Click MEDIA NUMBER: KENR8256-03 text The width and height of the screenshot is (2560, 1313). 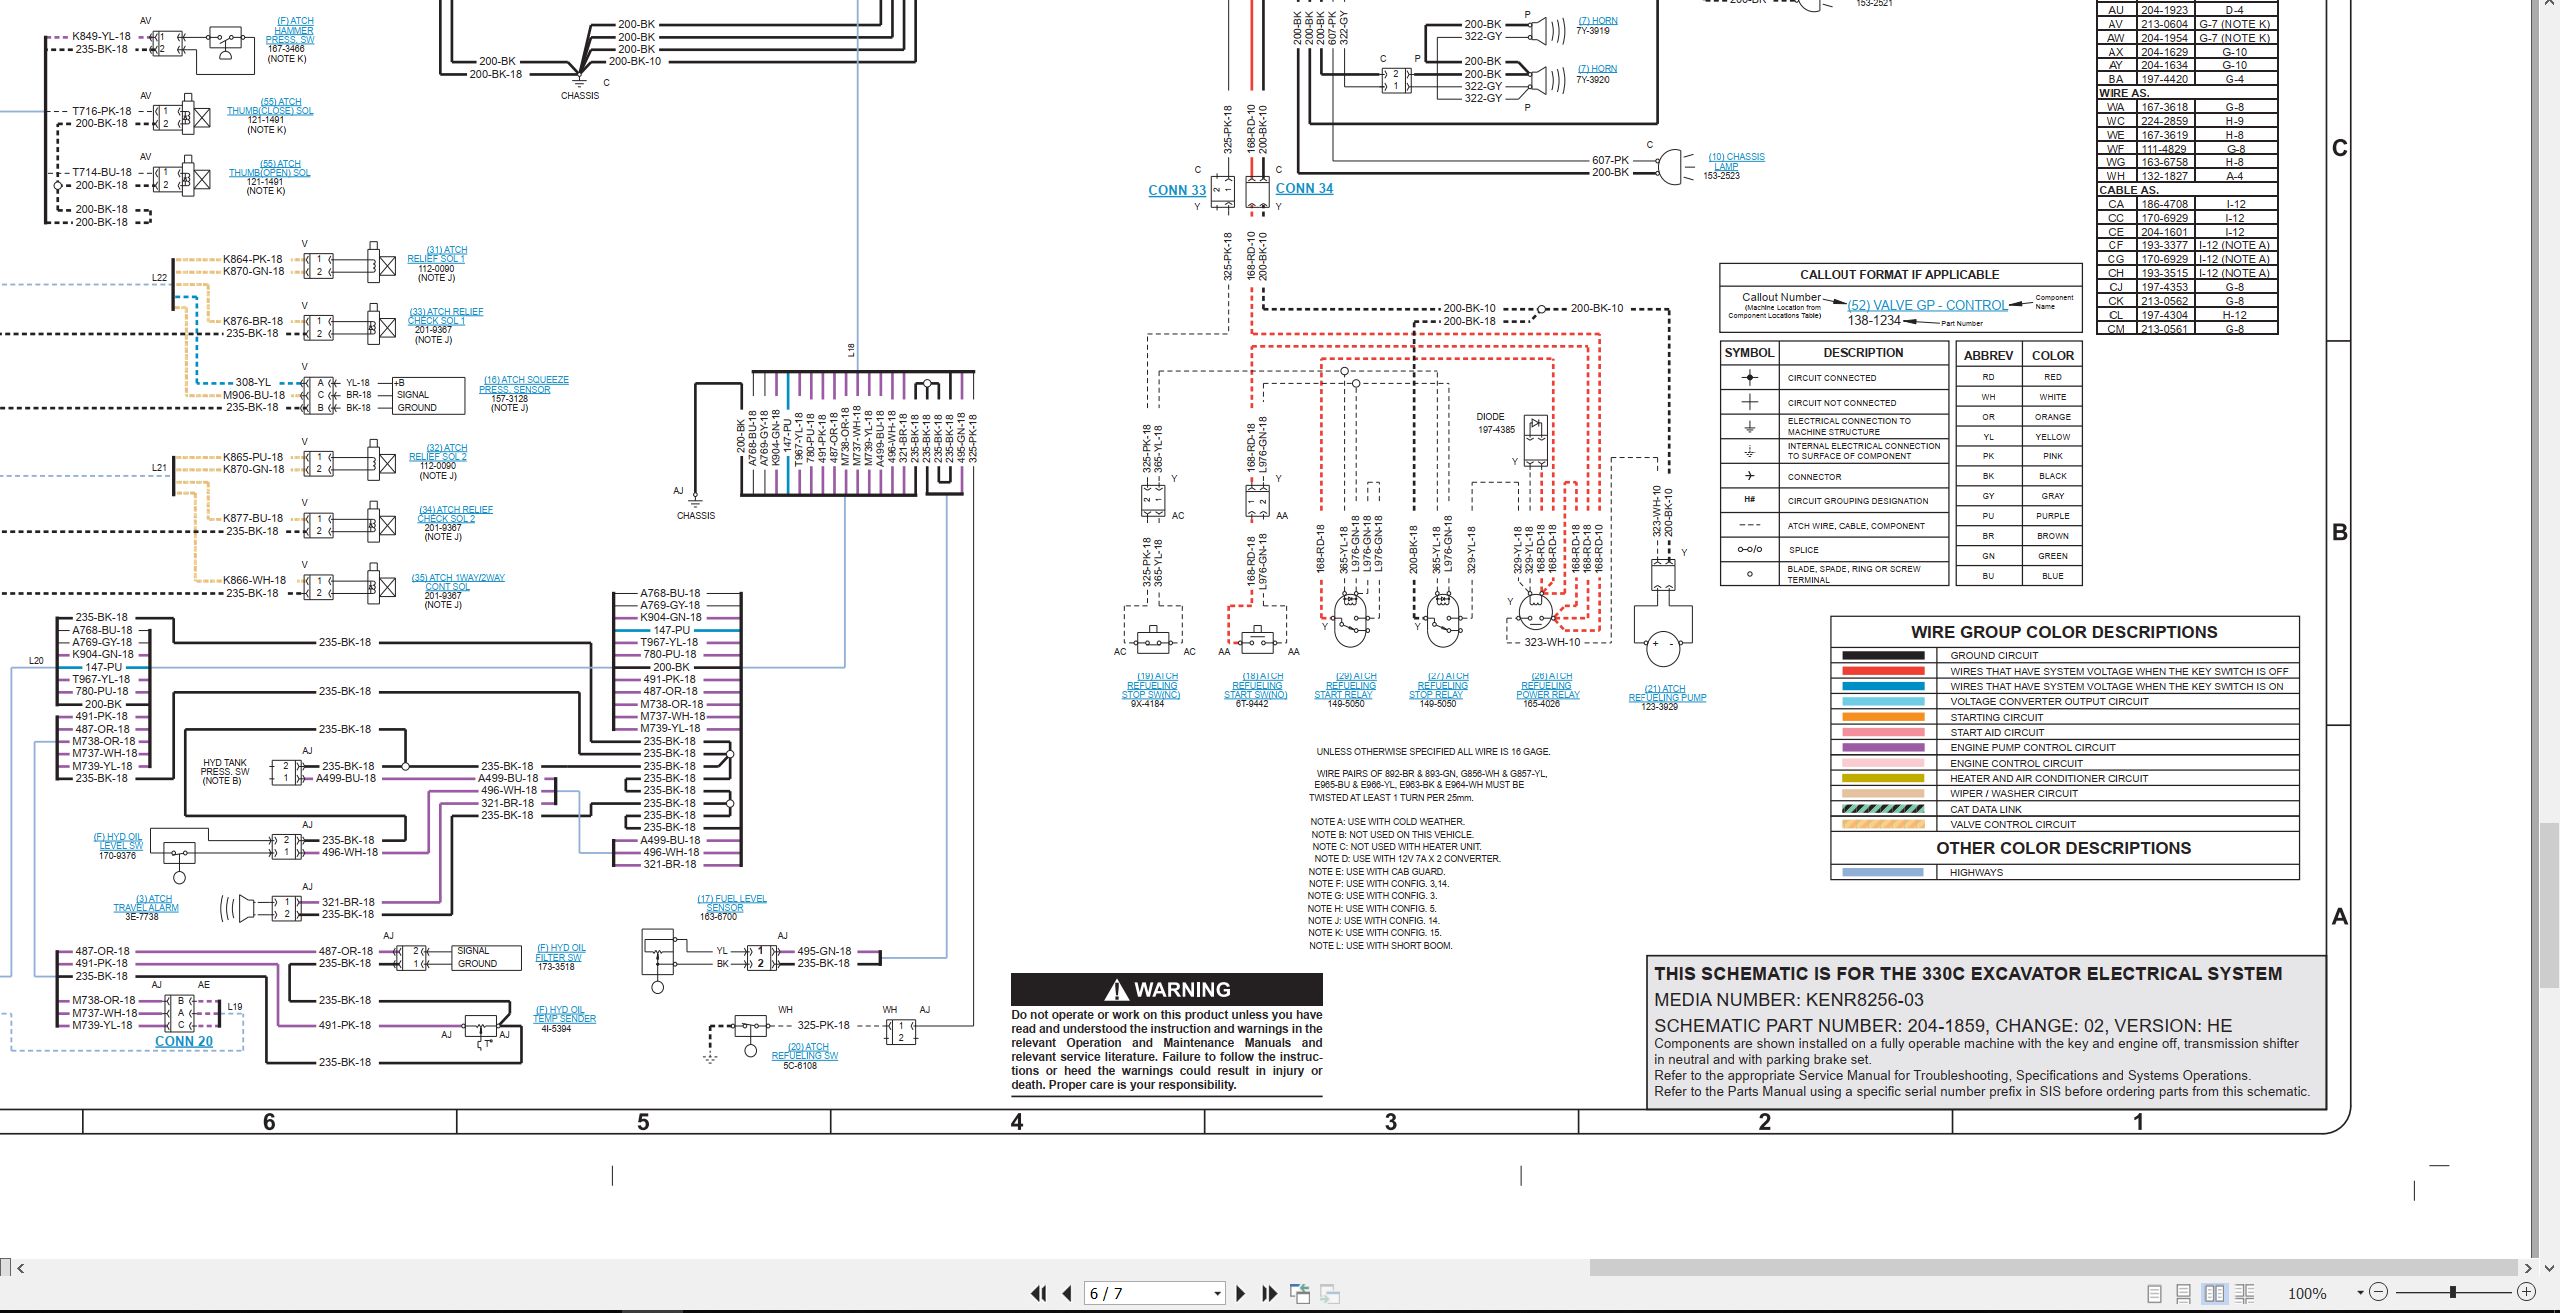(x=1789, y=1000)
